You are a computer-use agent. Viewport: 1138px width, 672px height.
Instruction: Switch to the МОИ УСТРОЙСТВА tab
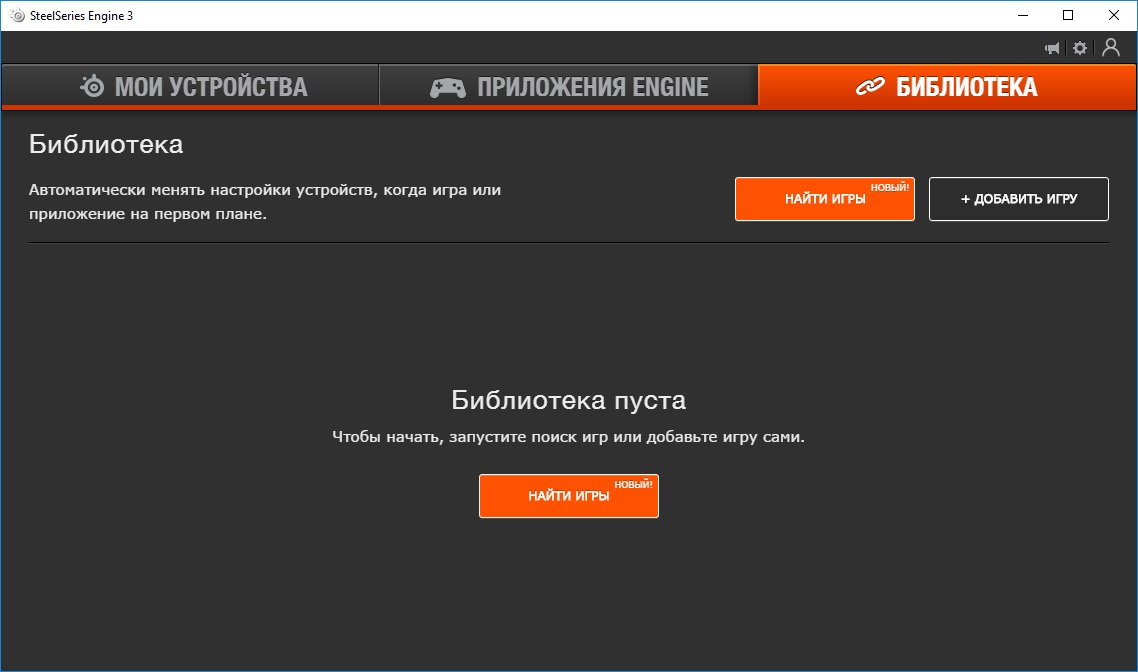coord(190,86)
